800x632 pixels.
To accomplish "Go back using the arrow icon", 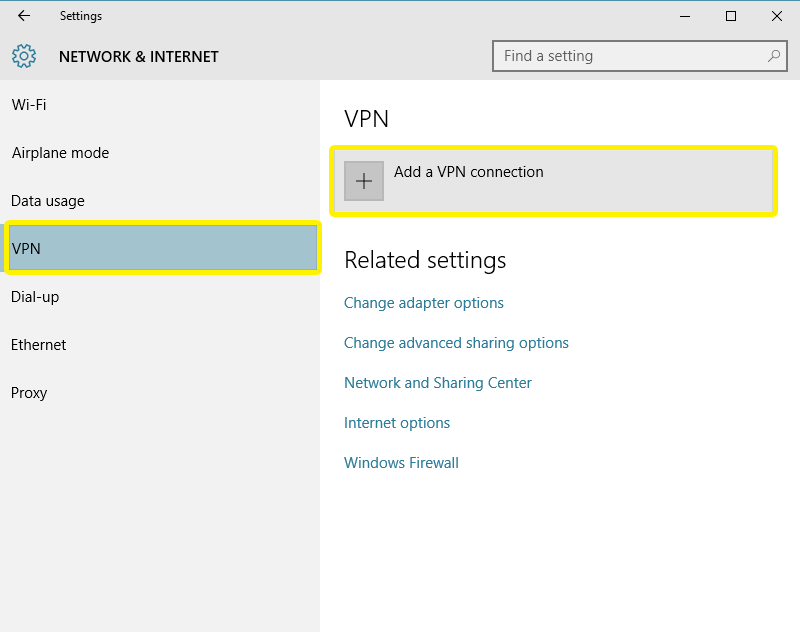I will pos(24,16).
